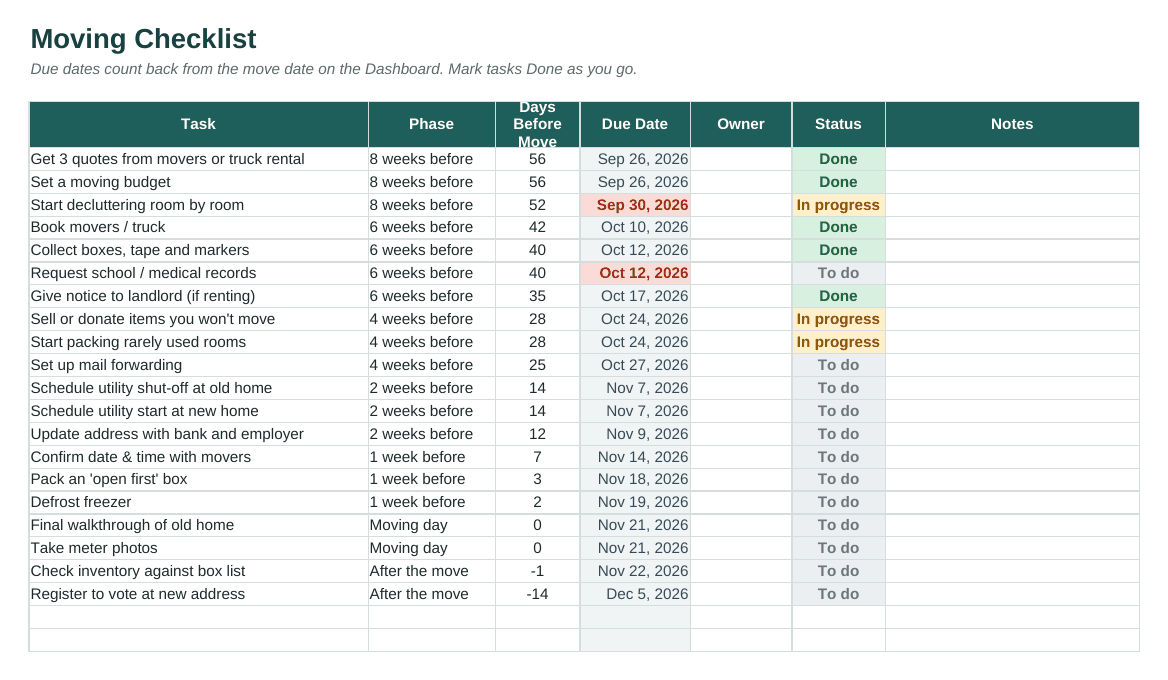
Task: Select 'Get 3 quotes from movers or truck rental' task
Action: click(x=198, y=159)
